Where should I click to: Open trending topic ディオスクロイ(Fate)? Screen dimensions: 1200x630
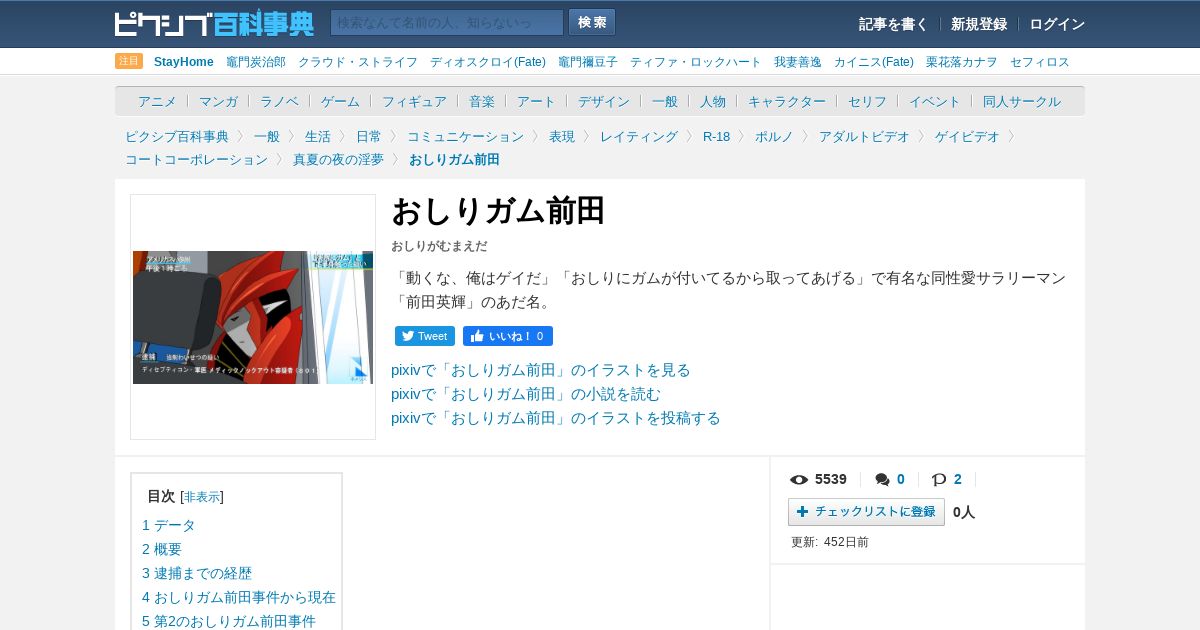click(x=488, y=62)
